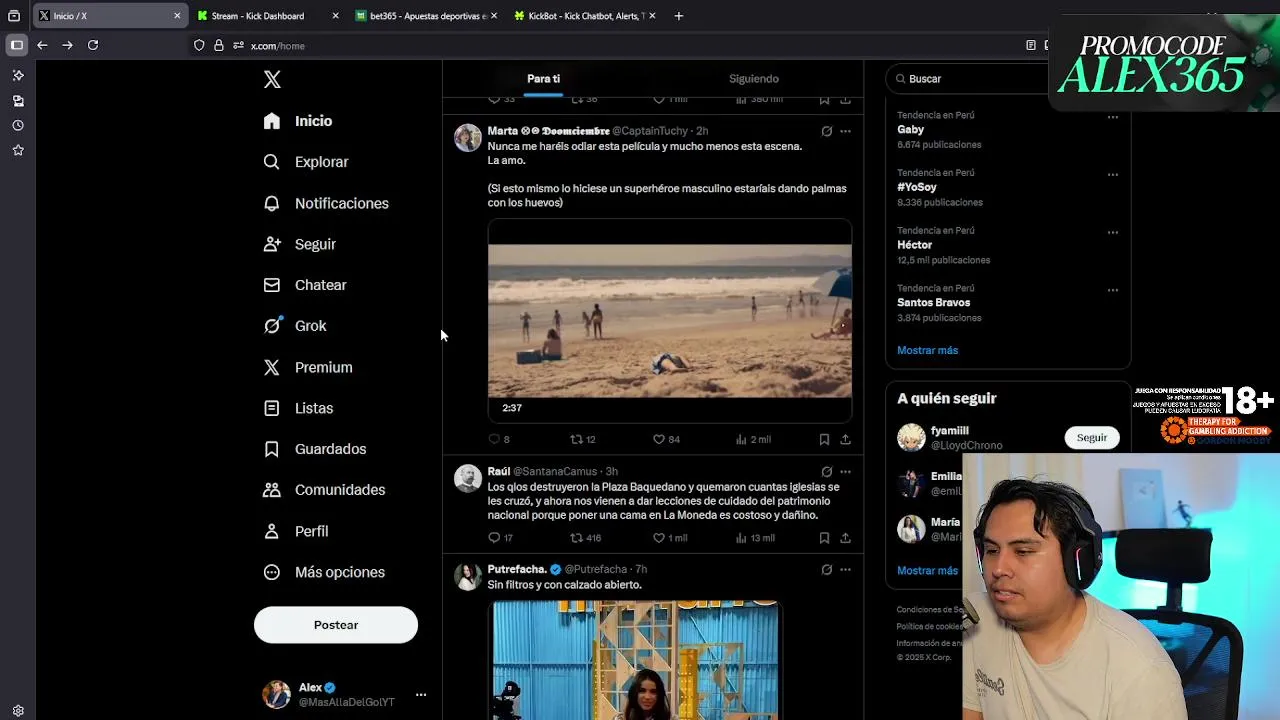Repost Marta's post with 12 reposts
This screenshot has width=1280, height=720.
click(x=582, y=439)
